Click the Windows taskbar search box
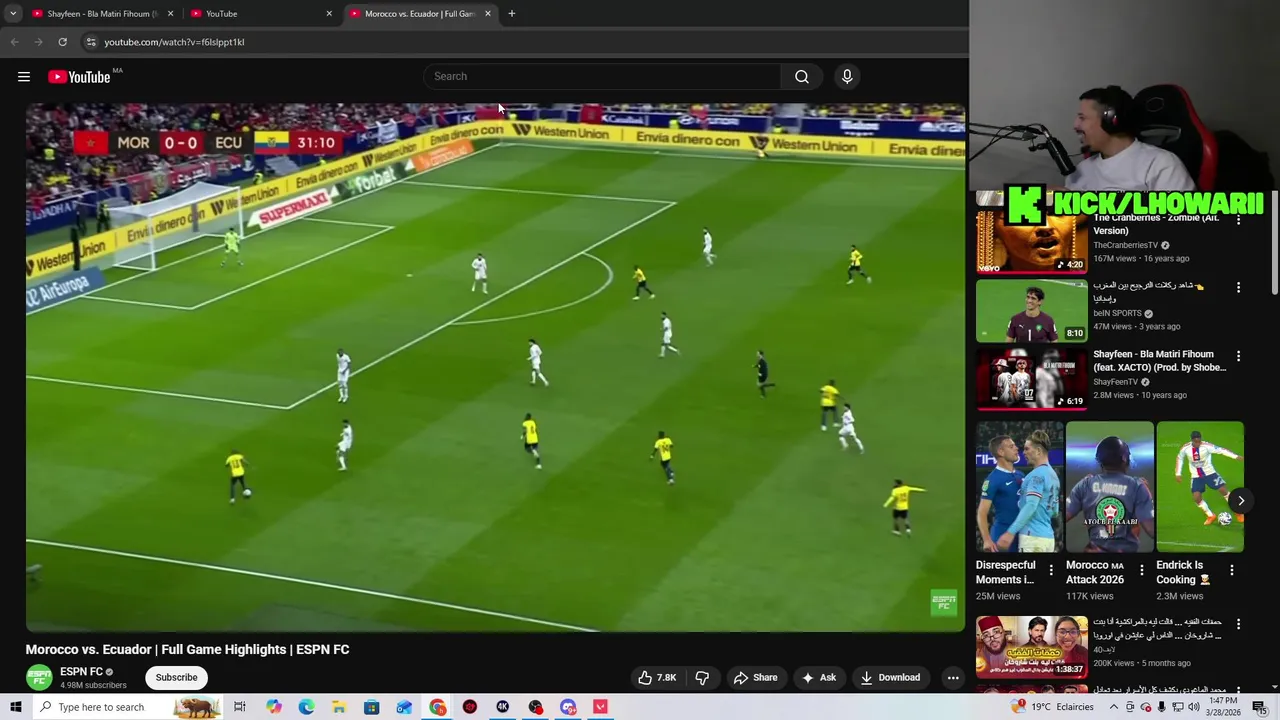The image size is (1280, 720). pyautogui.click(x=128, y=707)
